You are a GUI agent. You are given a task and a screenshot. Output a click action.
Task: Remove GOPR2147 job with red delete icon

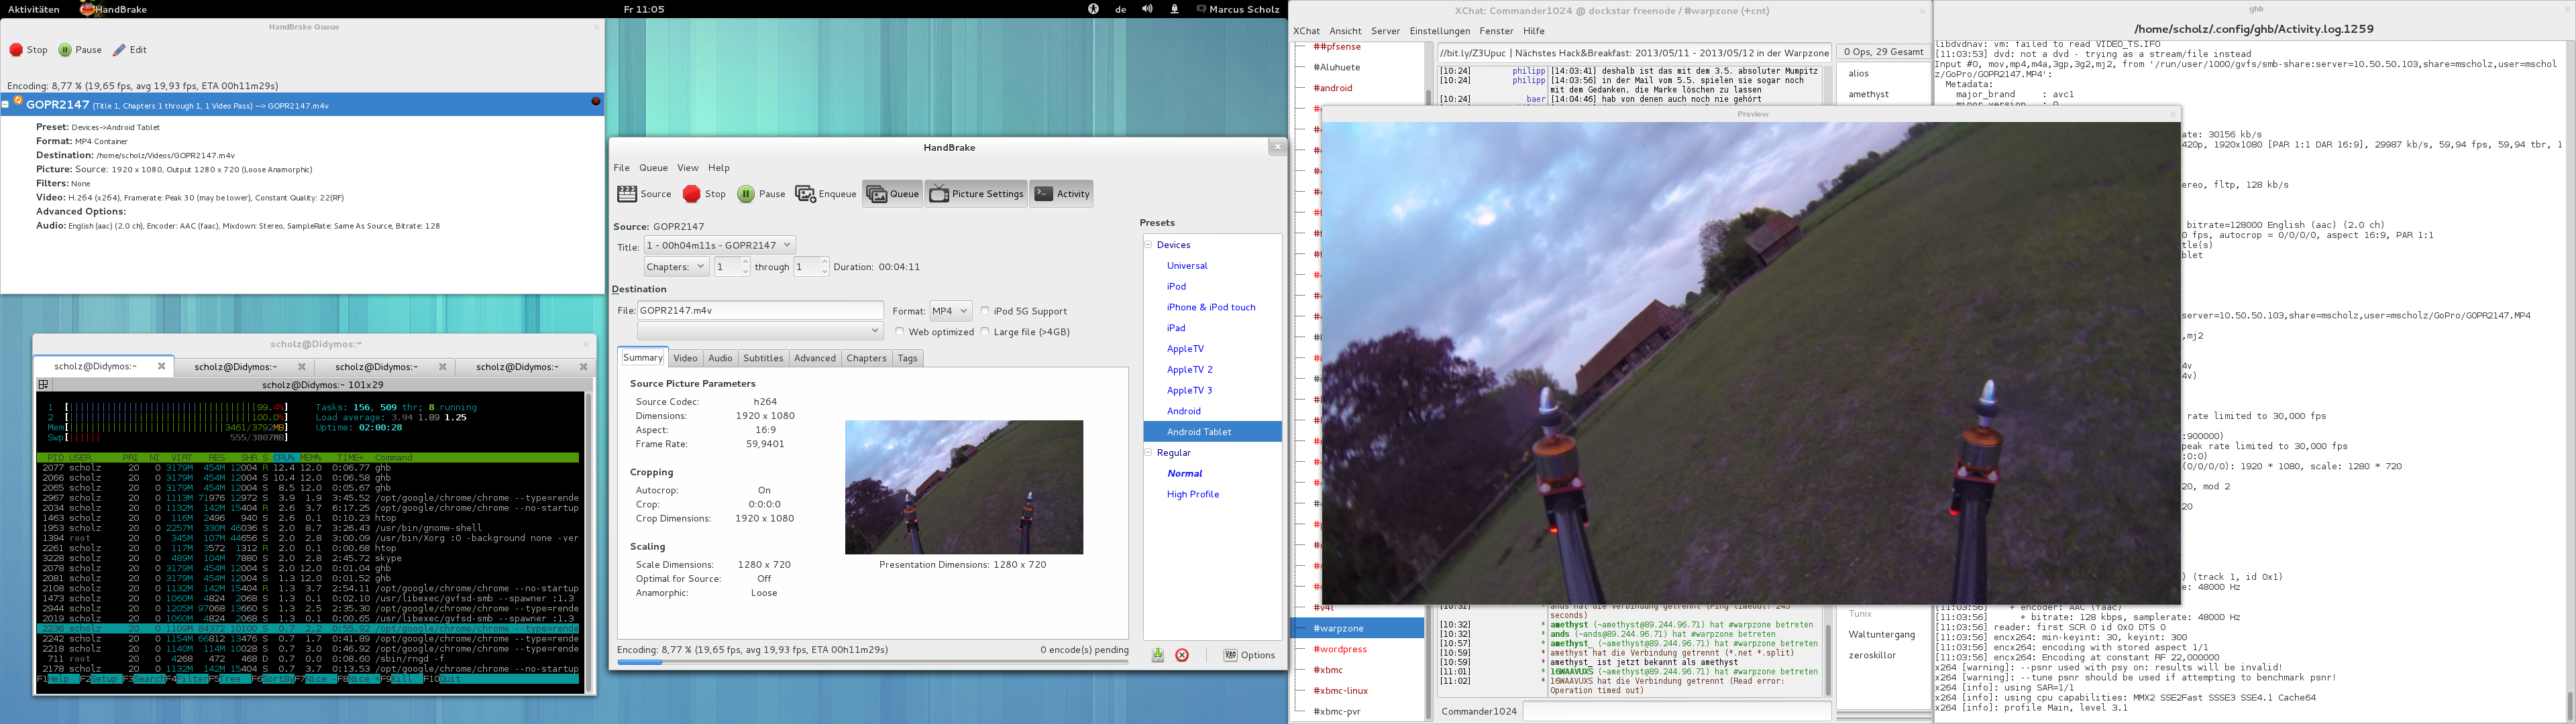click(x=596, y=101)
